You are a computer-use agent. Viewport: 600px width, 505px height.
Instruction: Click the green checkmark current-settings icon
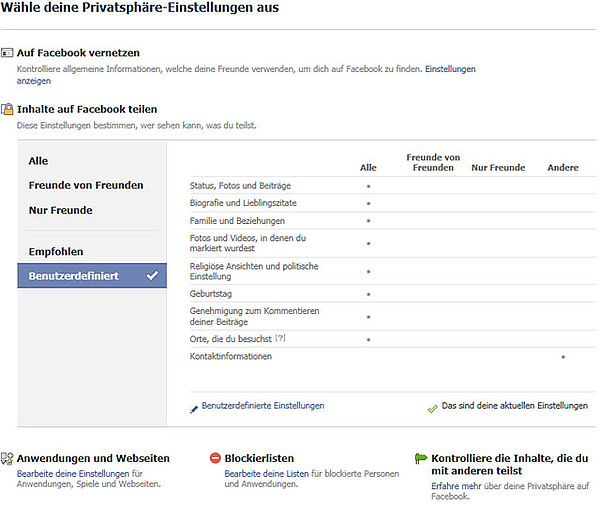click(x=432, y=408)
